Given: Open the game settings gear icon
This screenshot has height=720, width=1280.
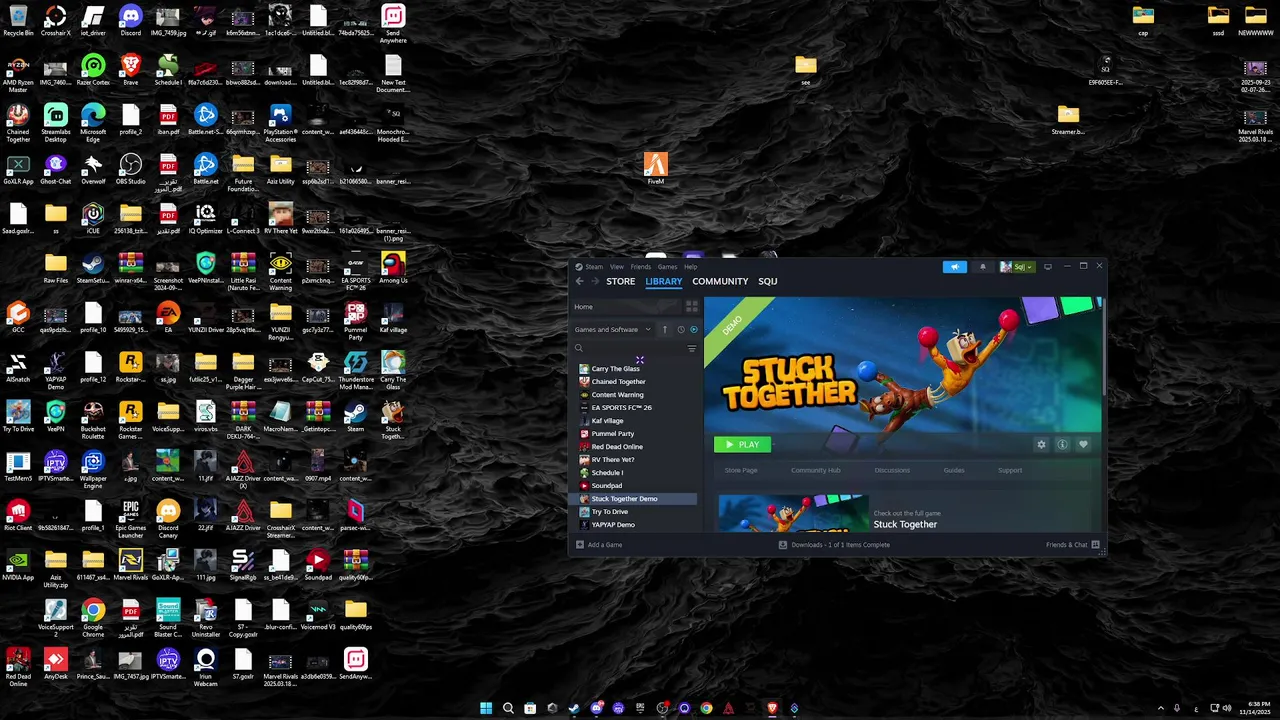Looking at the screenshot, I should [1041, 445].
